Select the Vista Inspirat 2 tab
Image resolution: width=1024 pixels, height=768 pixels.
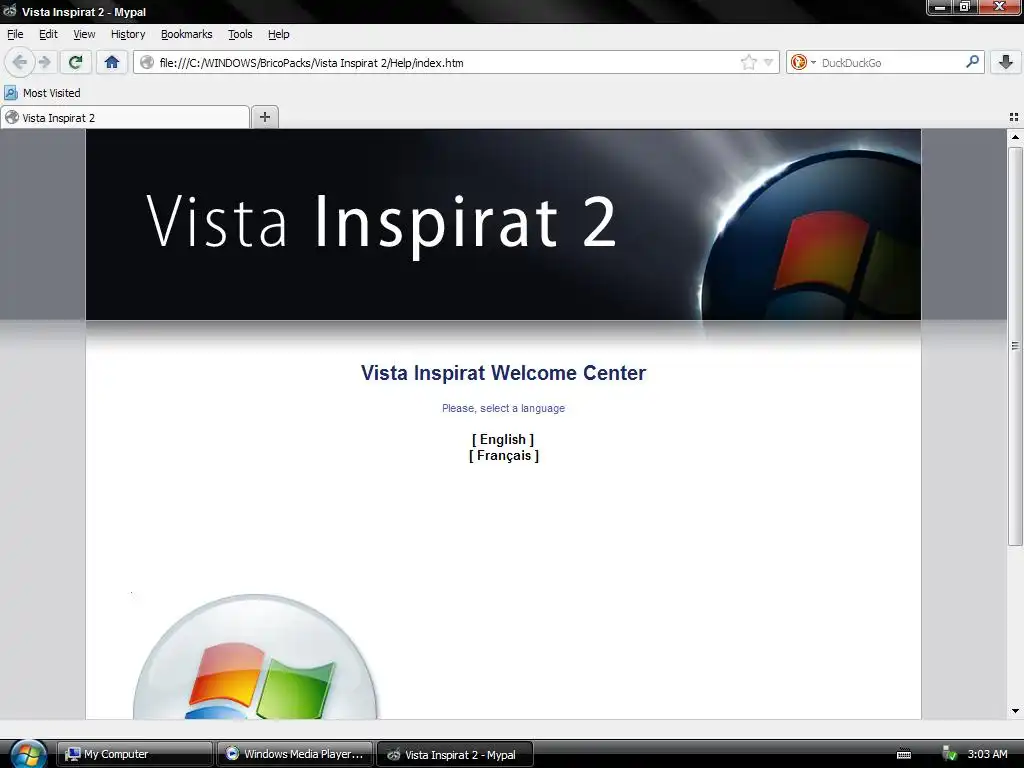[x=125, y=118]
